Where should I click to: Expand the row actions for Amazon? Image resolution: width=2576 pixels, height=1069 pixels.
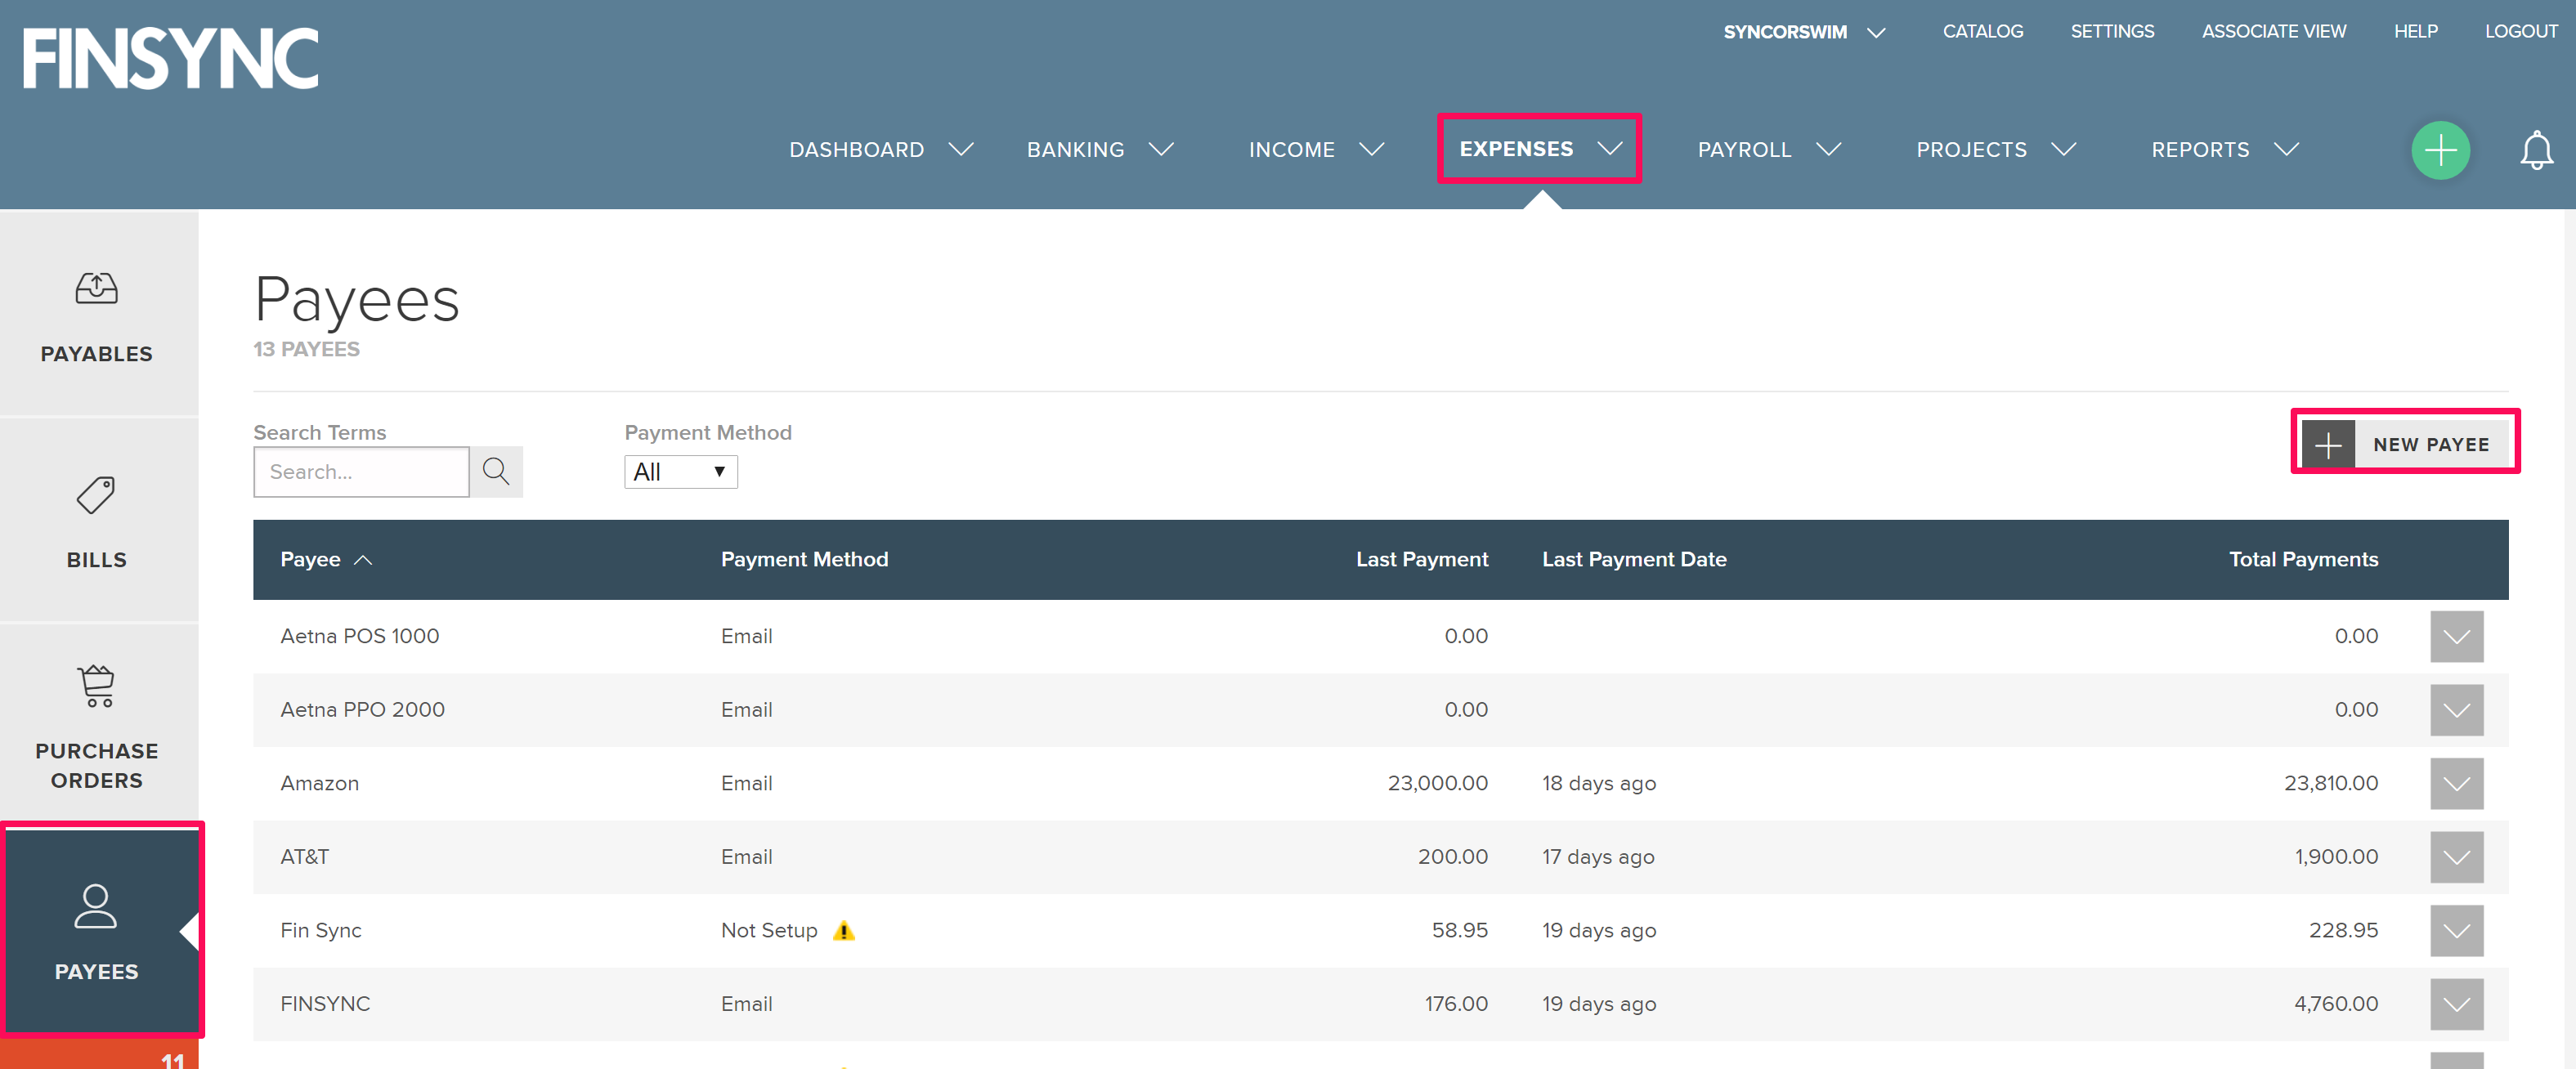2456,783
